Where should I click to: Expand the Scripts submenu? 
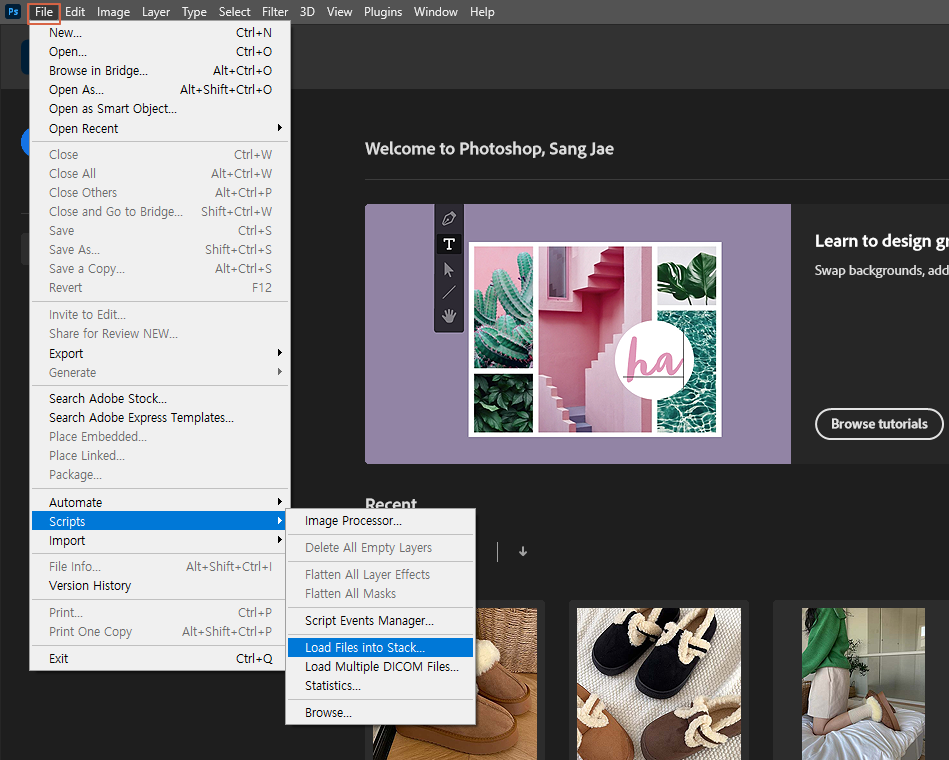pyautogui.click(x=160, y=521)
